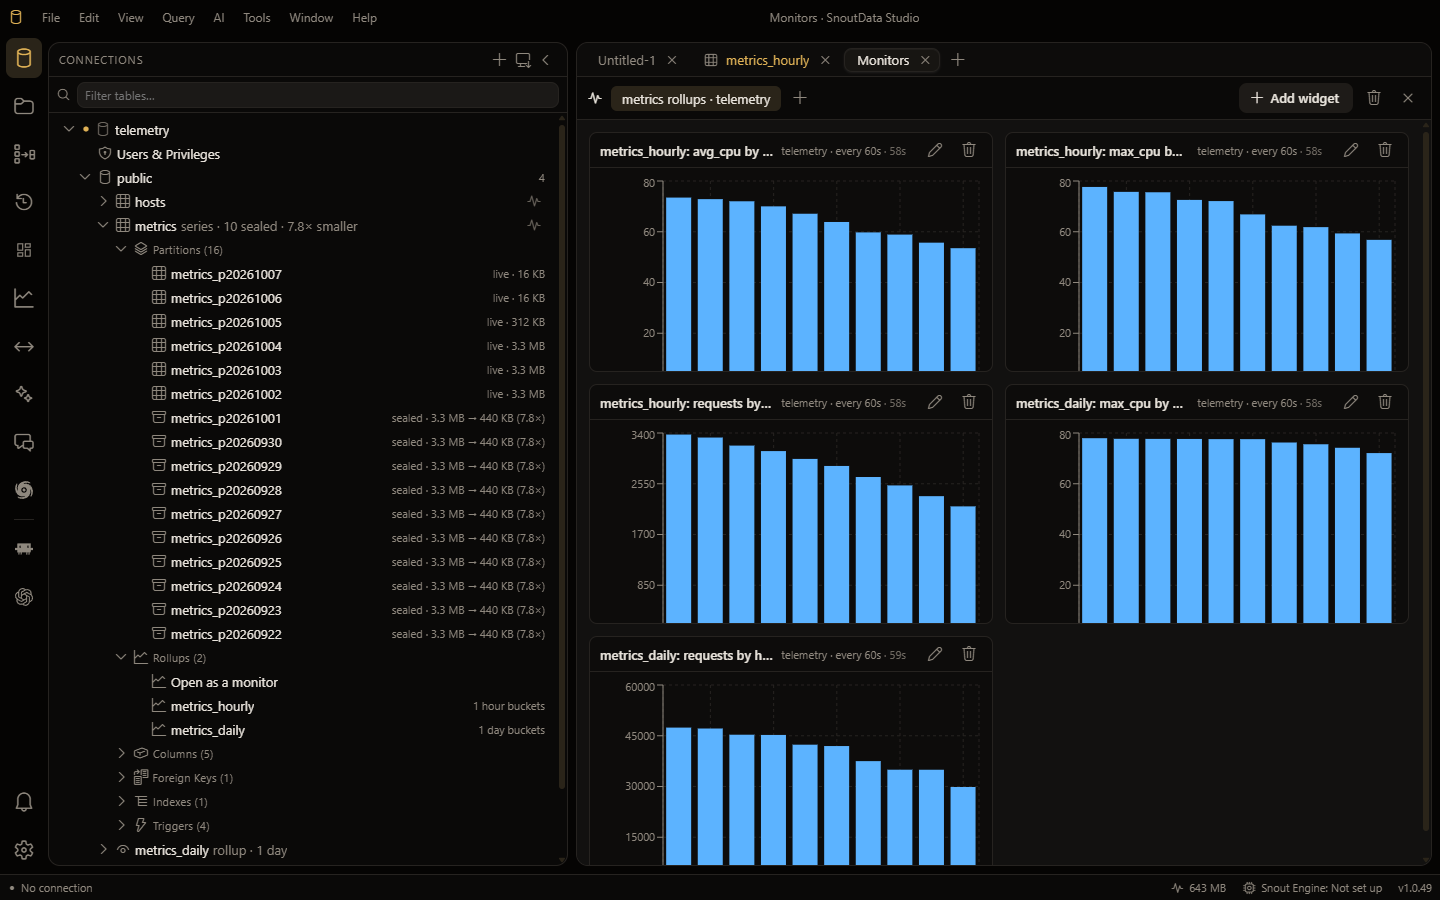The width and height of the screenshot is (1440, 900).
Task: Edit the metrics_hourly avg_cpu widget
Action: [935, 150]
